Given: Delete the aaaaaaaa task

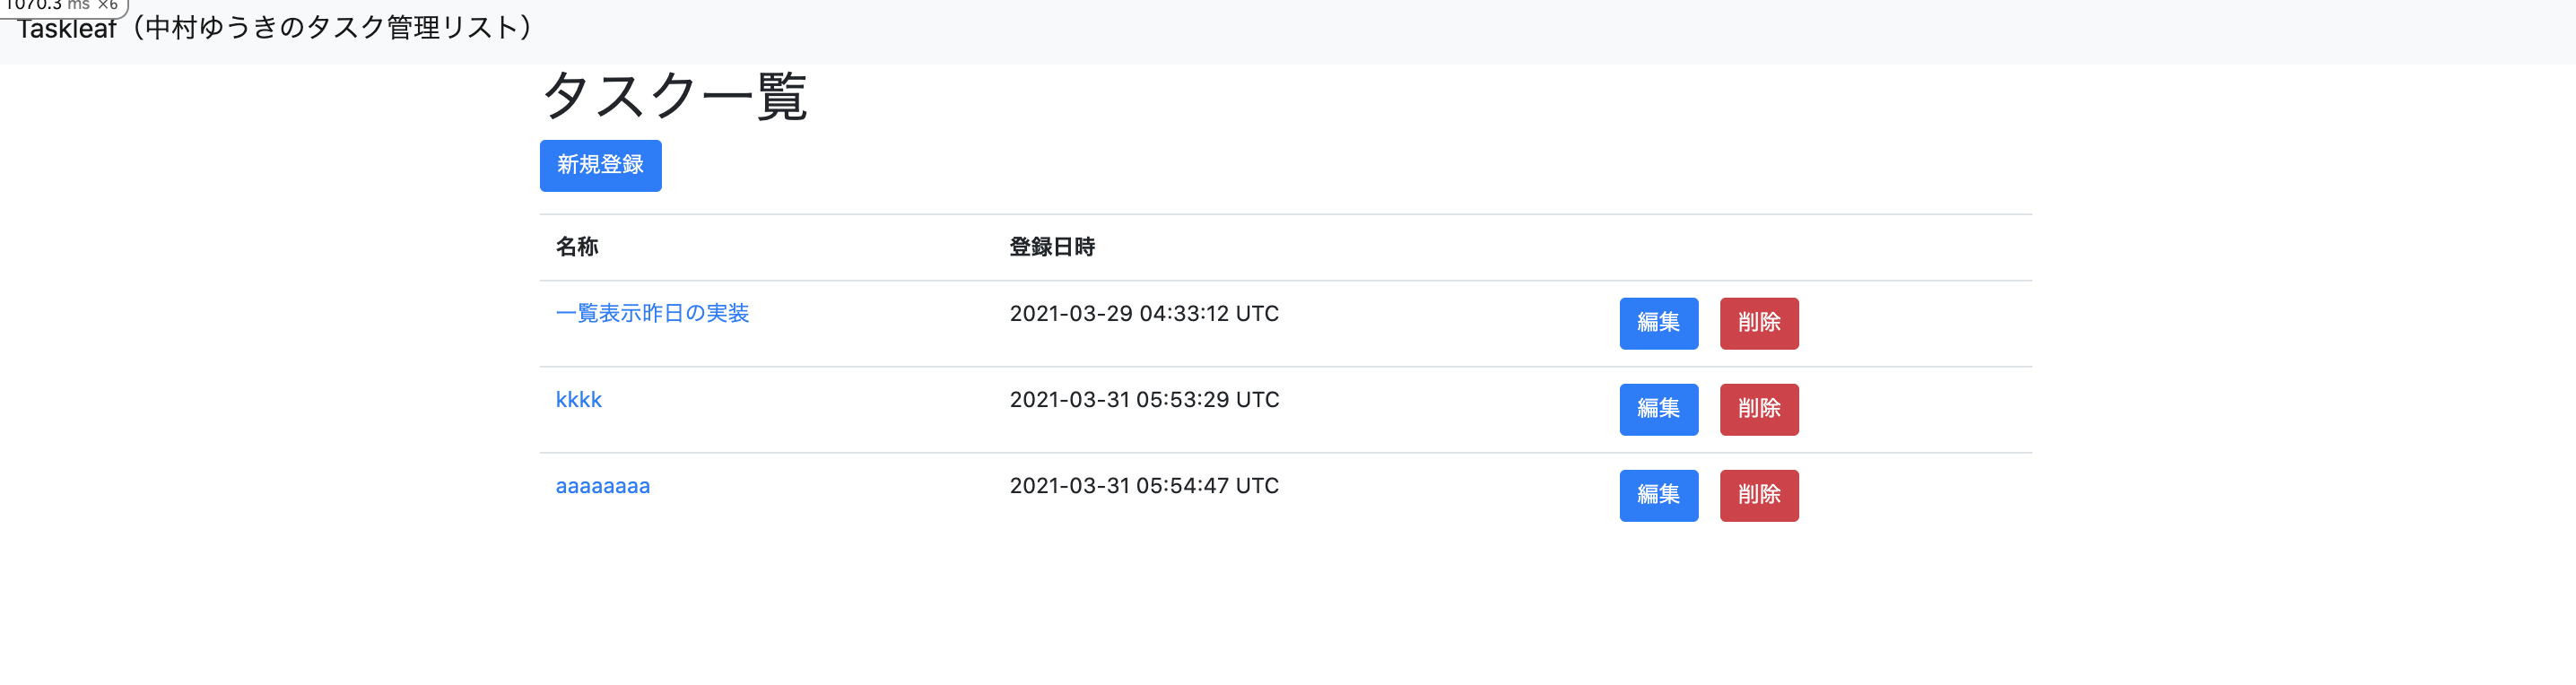Looking at the screenshot, I should tap(1758, 495).
